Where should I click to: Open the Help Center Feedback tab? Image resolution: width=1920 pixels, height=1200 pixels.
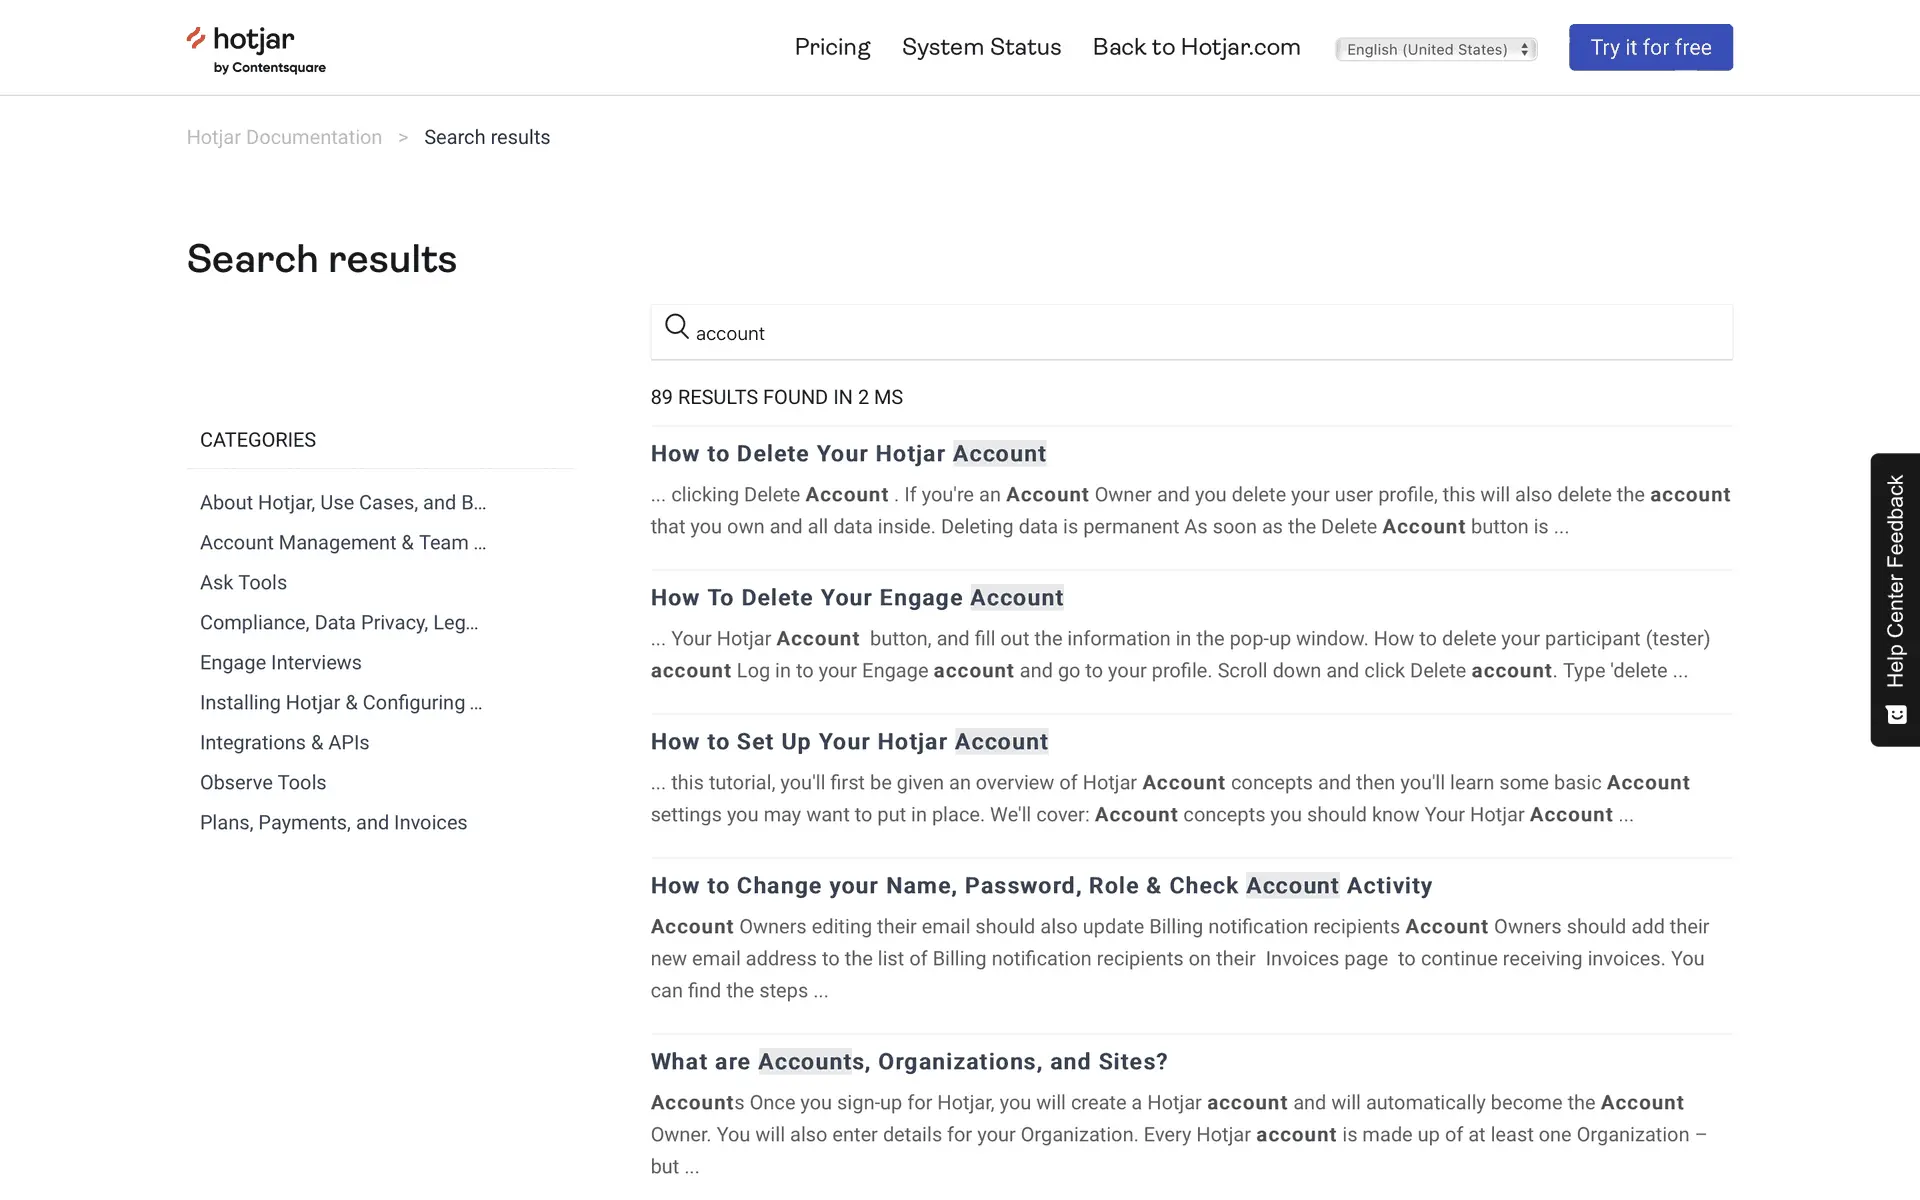[1895, 582]
